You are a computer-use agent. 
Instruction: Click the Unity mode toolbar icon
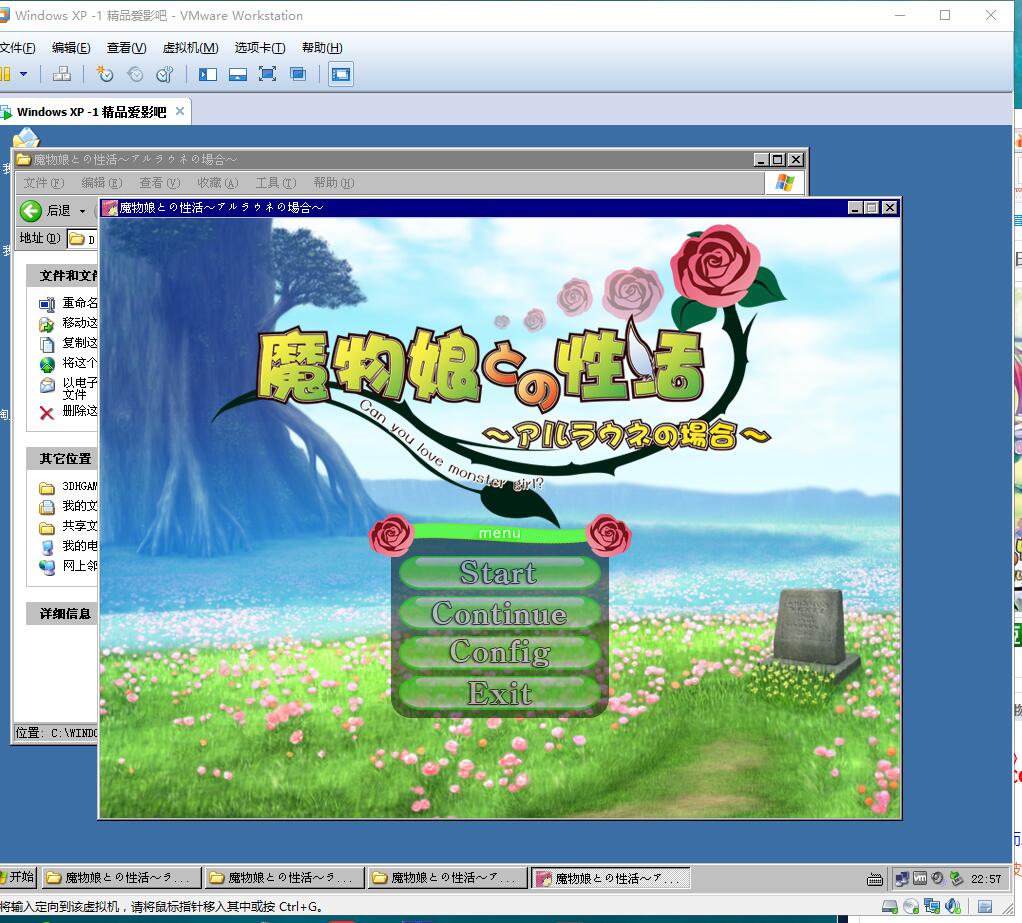click(x=297, y=74)
